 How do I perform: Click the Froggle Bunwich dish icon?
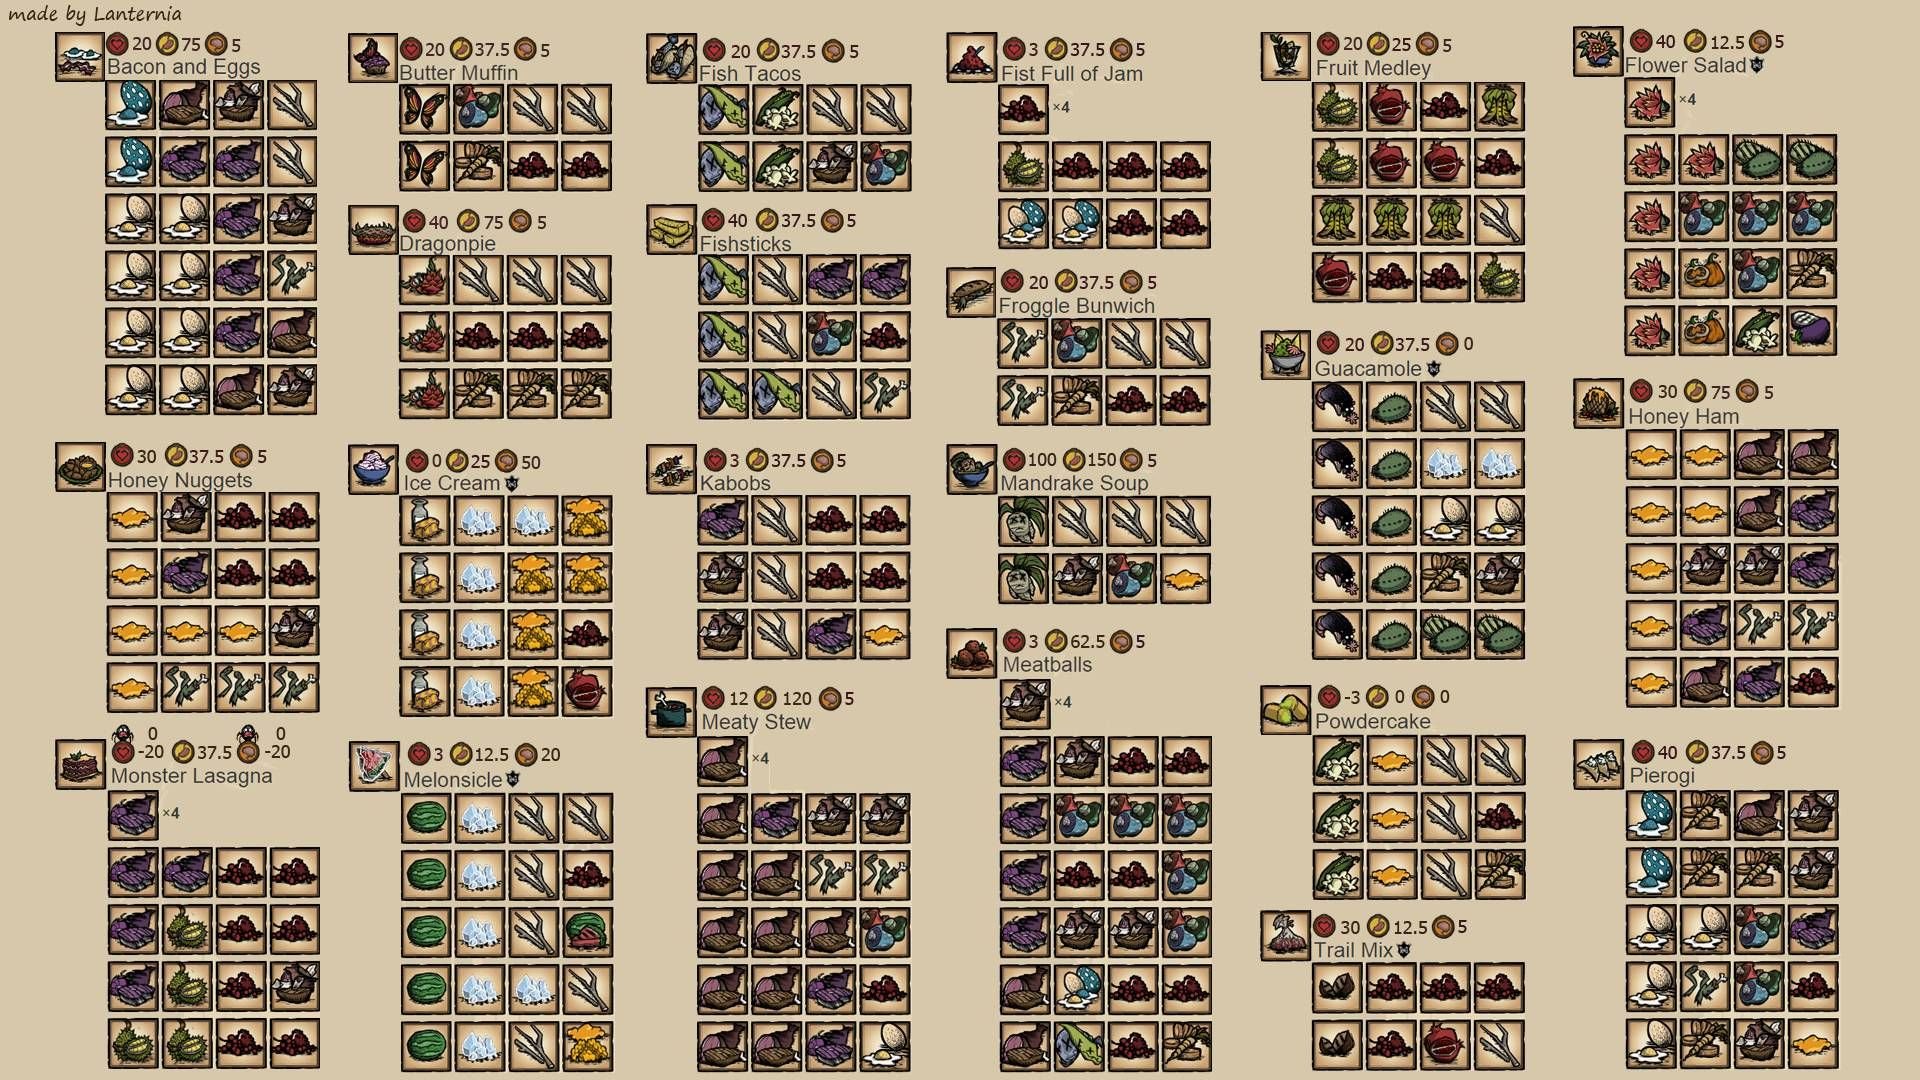pos(971,292)
